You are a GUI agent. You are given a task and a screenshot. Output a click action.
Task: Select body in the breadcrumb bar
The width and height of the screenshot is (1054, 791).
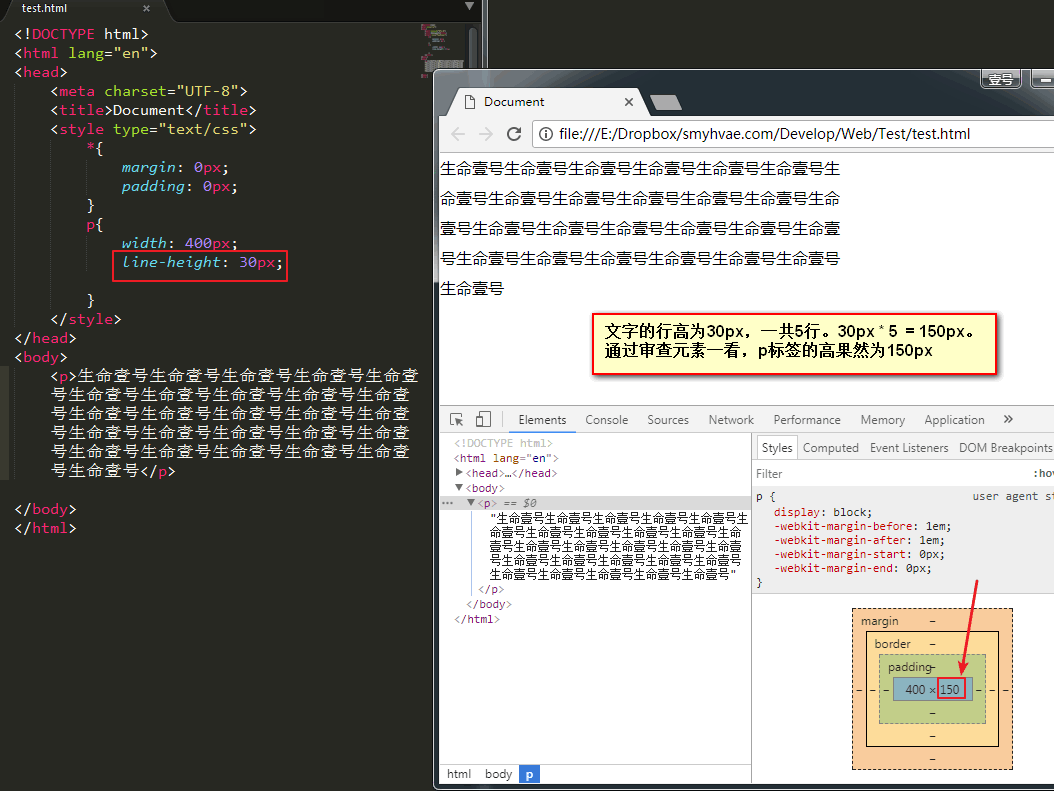pyautogui.click(x=498, y=773)
